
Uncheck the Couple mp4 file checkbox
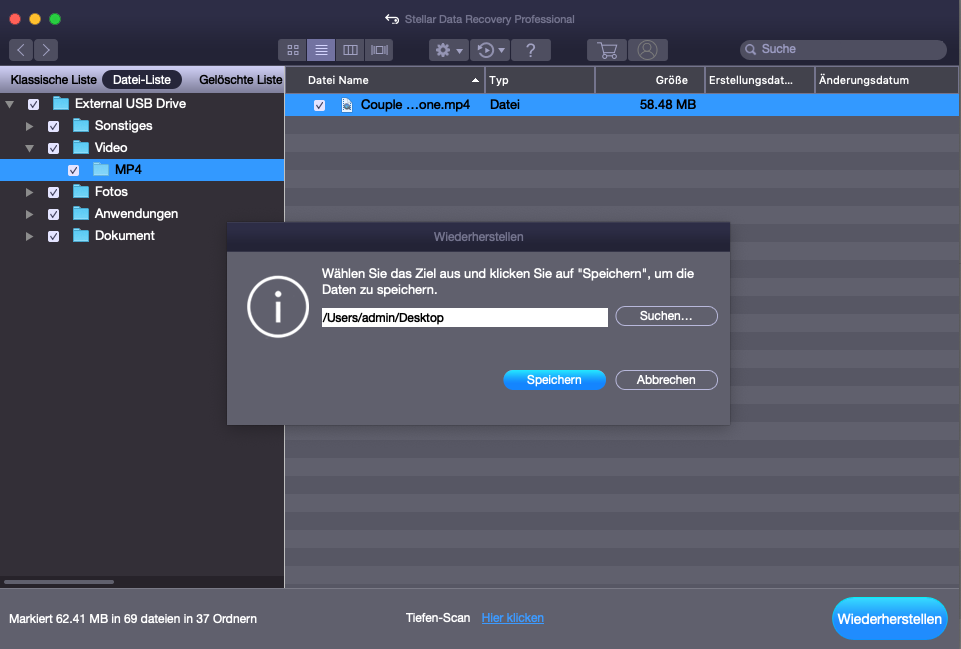coord(319,105)
